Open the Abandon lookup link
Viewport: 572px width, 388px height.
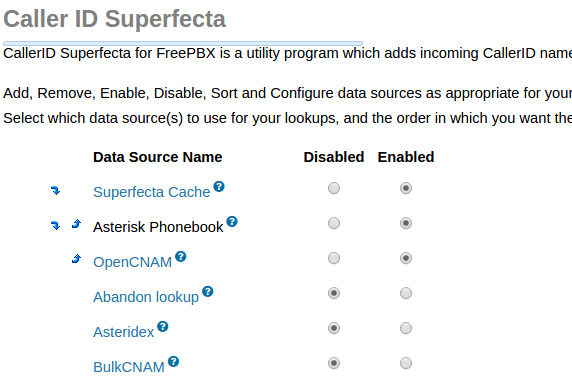click(x=146, y=297)
